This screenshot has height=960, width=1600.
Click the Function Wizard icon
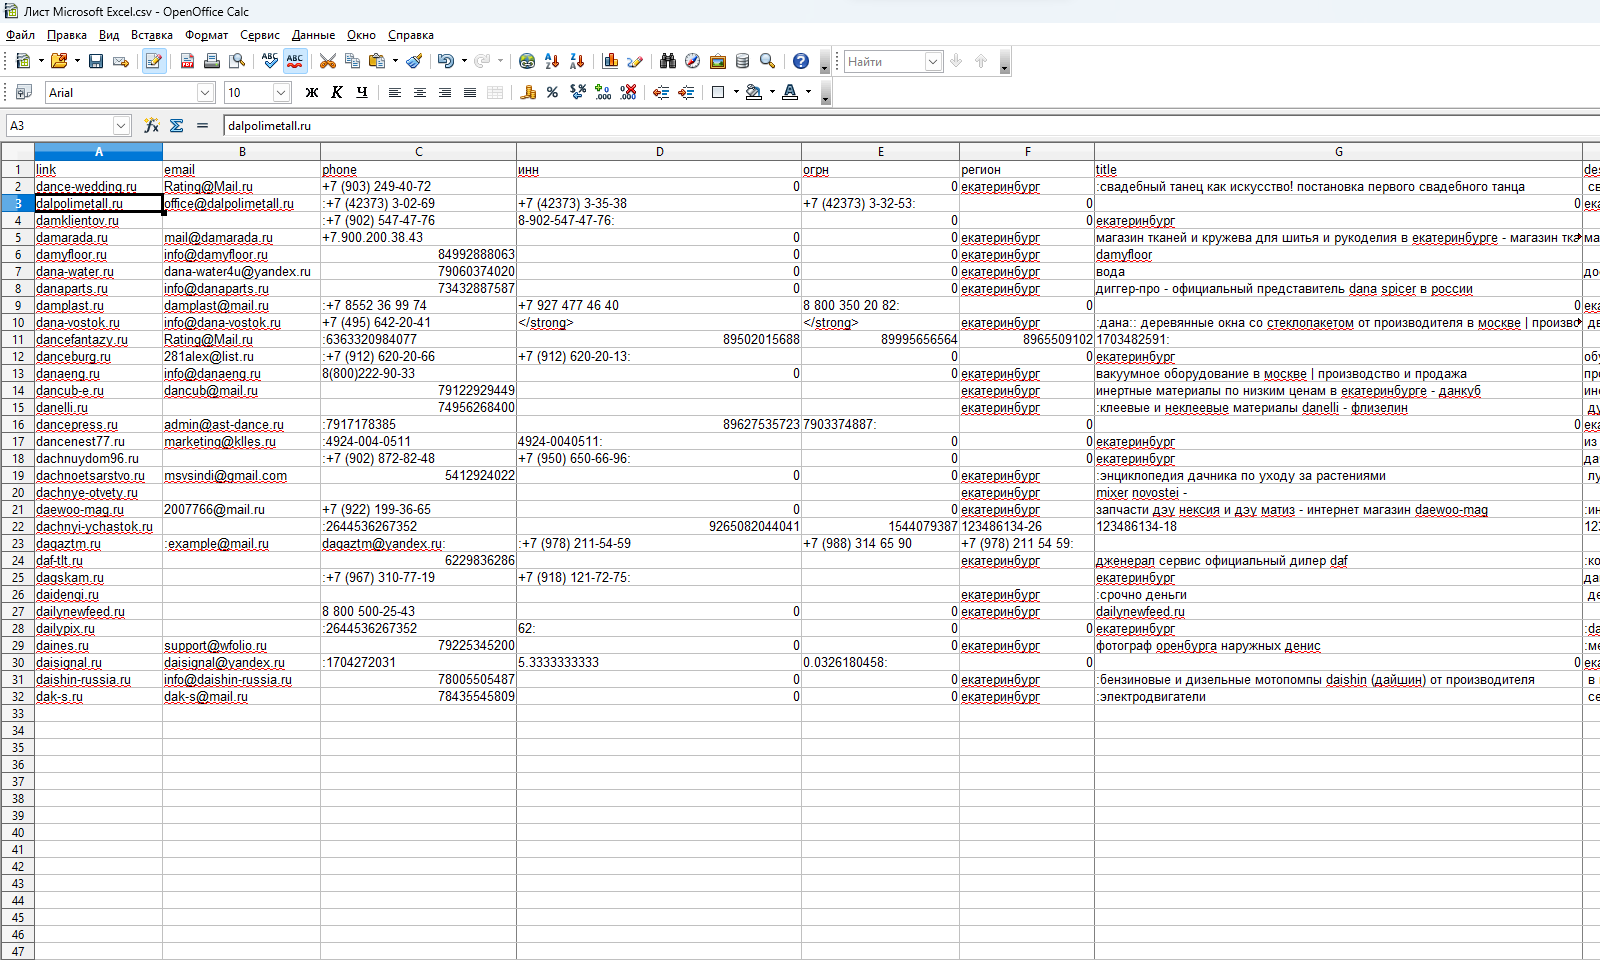(151, 125)
